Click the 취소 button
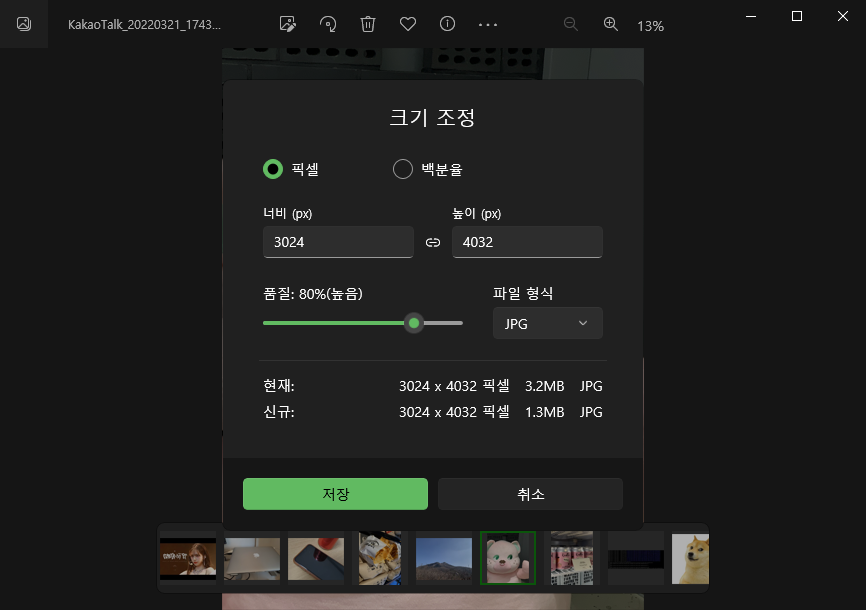Screen dimensions: 866x610 [530, 494]
